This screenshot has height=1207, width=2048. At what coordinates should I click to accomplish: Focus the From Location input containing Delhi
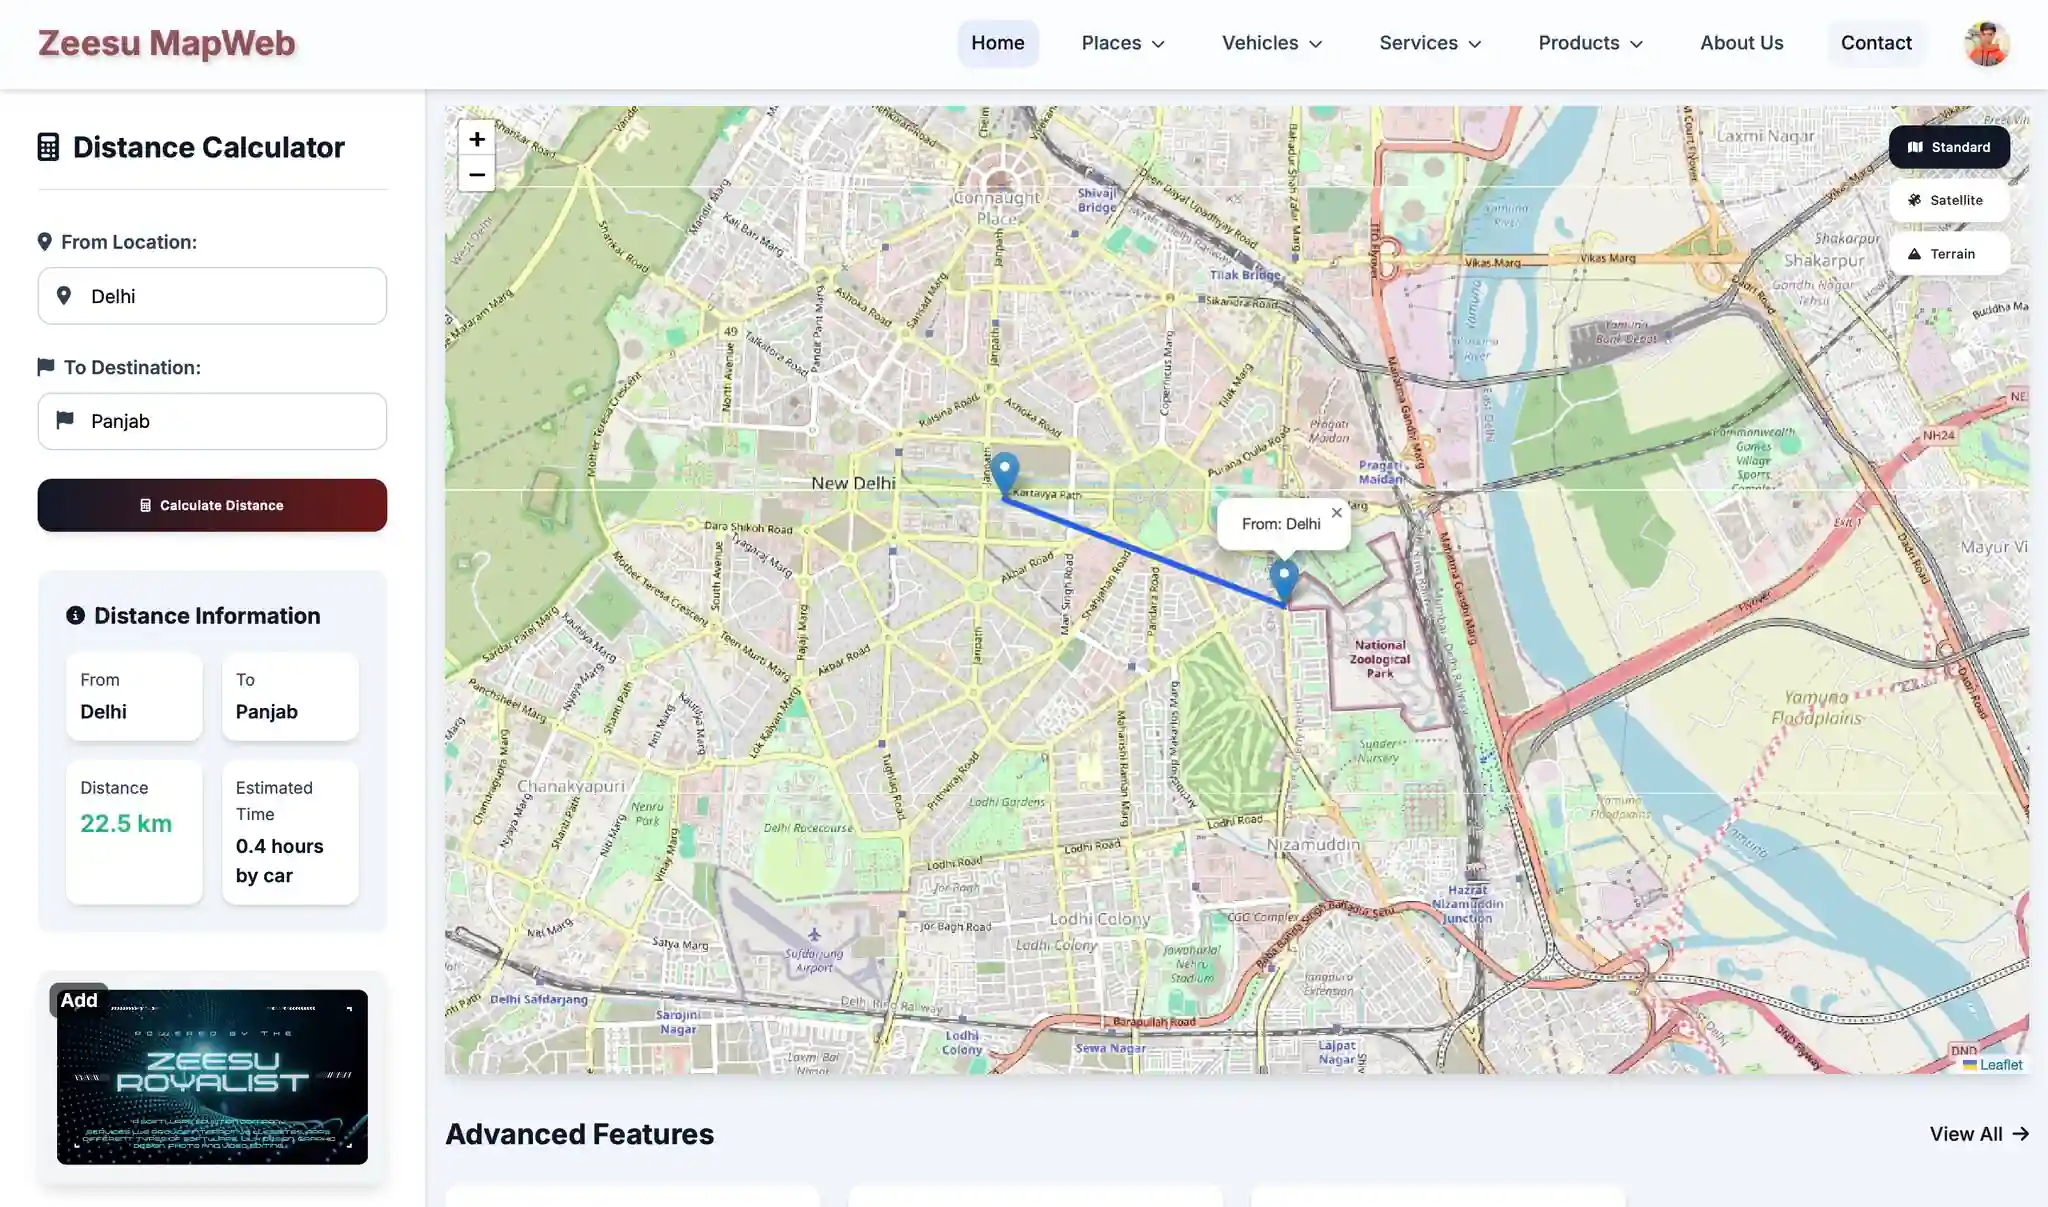click(212, 296)
